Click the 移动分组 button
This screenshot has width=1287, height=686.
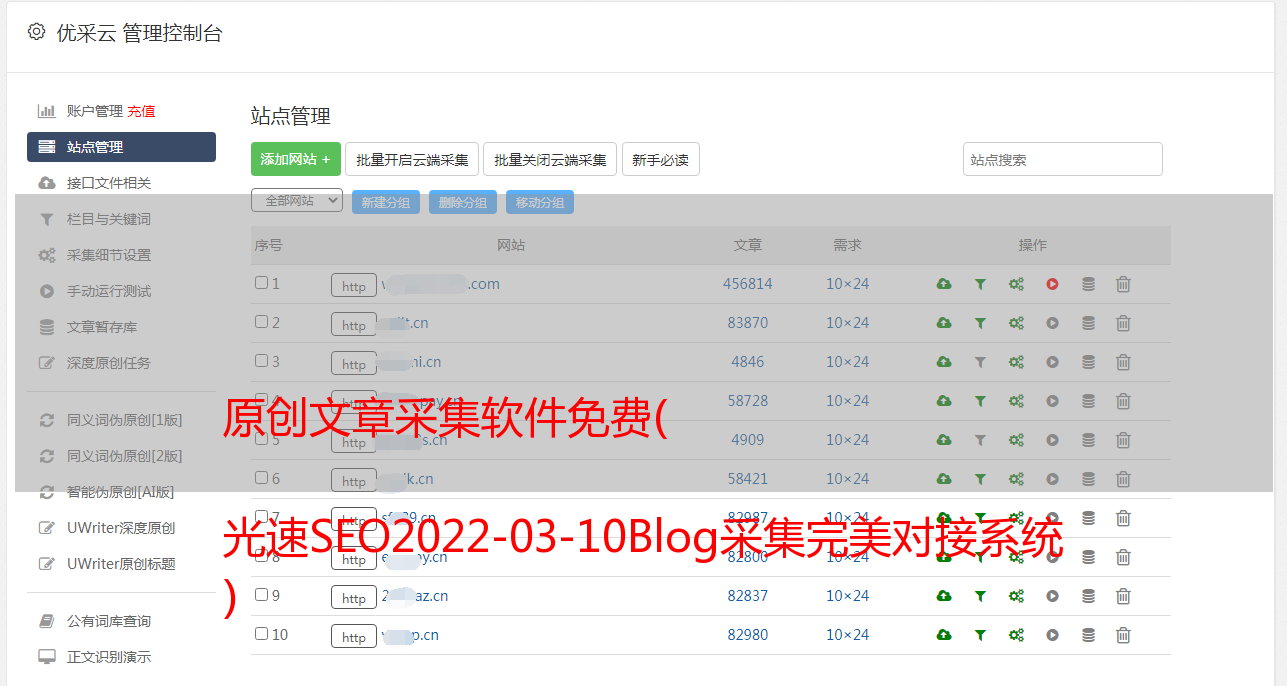(x=540, y=202)
